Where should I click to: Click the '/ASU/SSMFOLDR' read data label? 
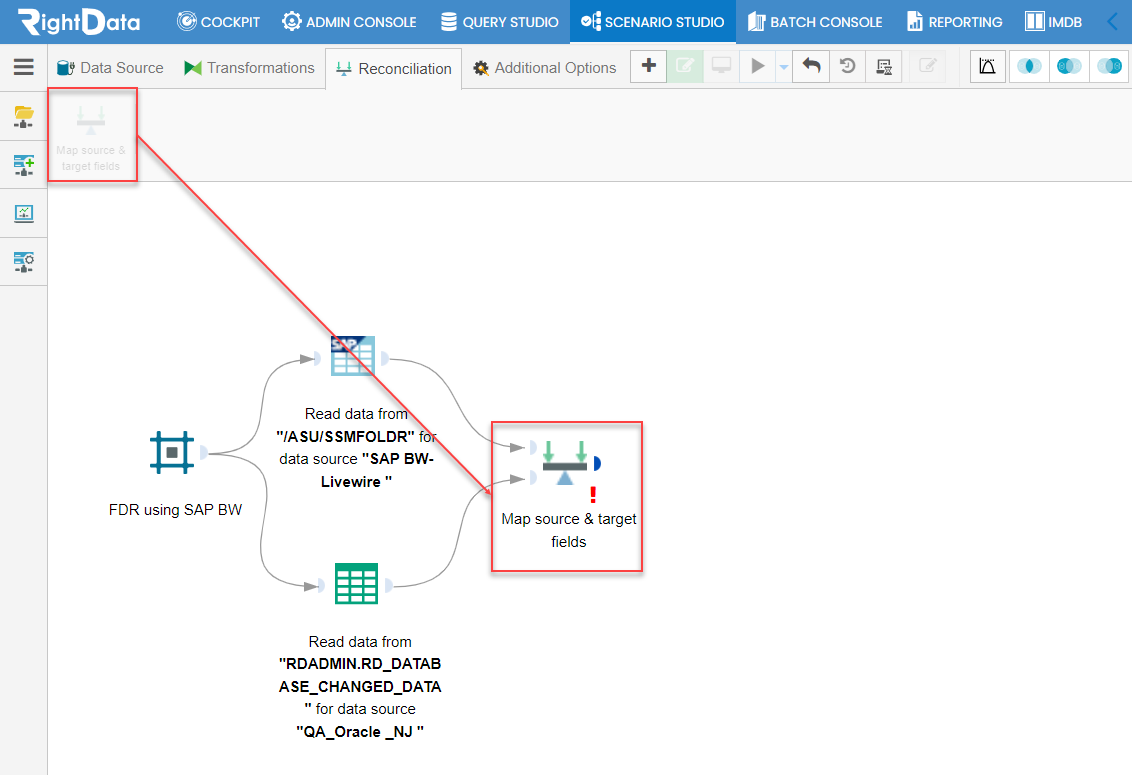coord(357,448)
